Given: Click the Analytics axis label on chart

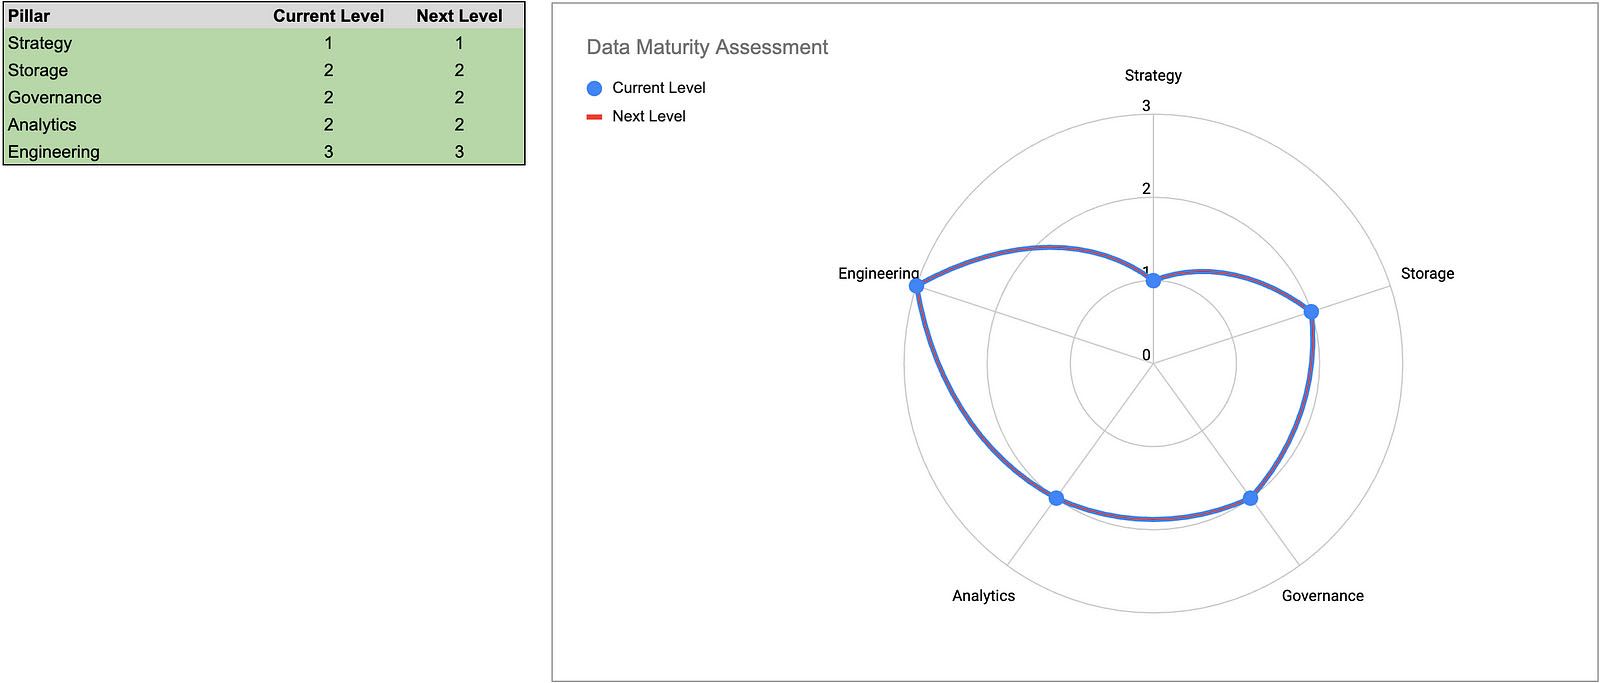Looking at the screenshot, I should [x=983, y=596].
